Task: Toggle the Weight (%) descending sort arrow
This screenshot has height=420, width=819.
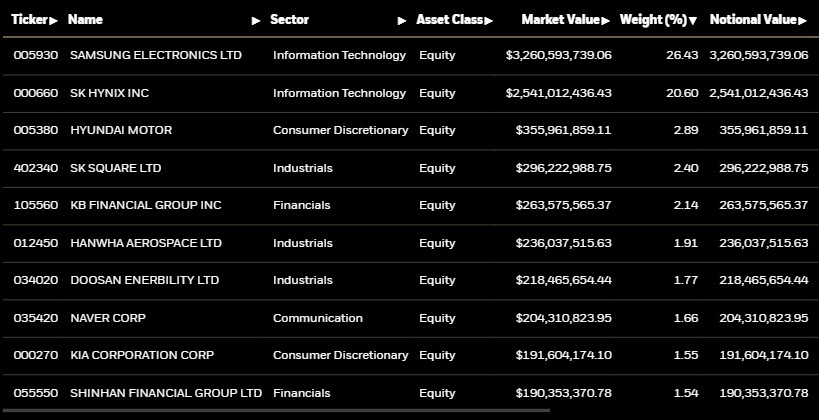Action: (x=693, y=20)
